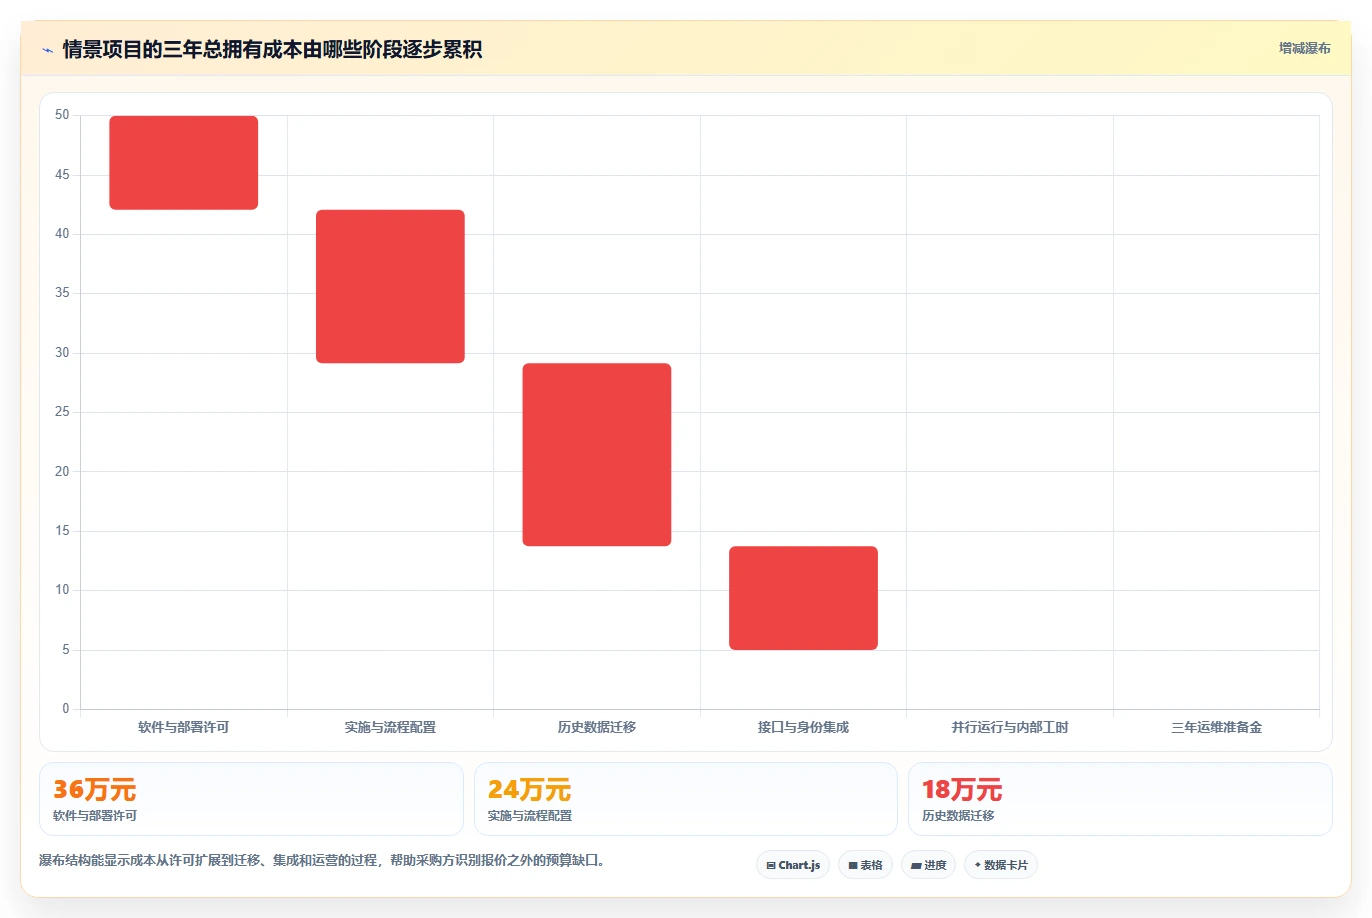Click the 36万元 data card
The width and height of the screenshot is (1372, 918).
[251, 799]
